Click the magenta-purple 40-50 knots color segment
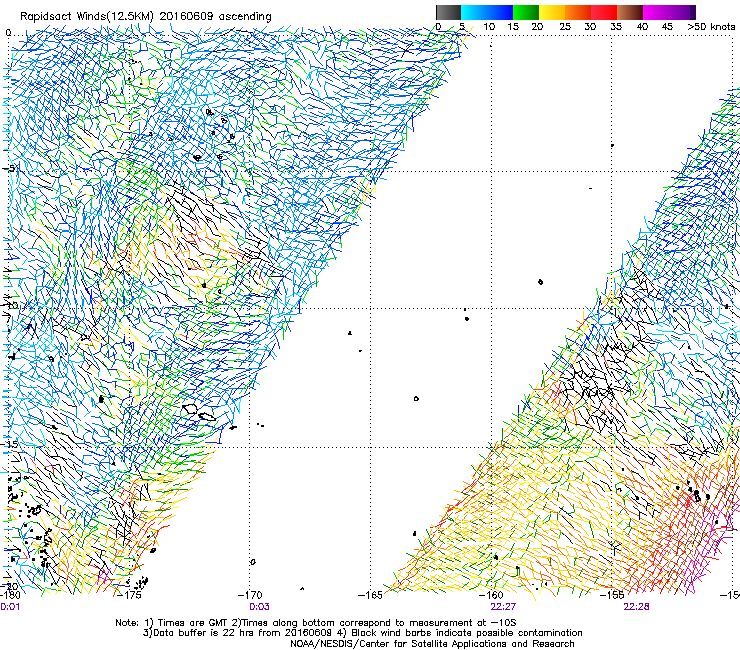The height and width of the screenshot is (650, 740). [669, 12]
